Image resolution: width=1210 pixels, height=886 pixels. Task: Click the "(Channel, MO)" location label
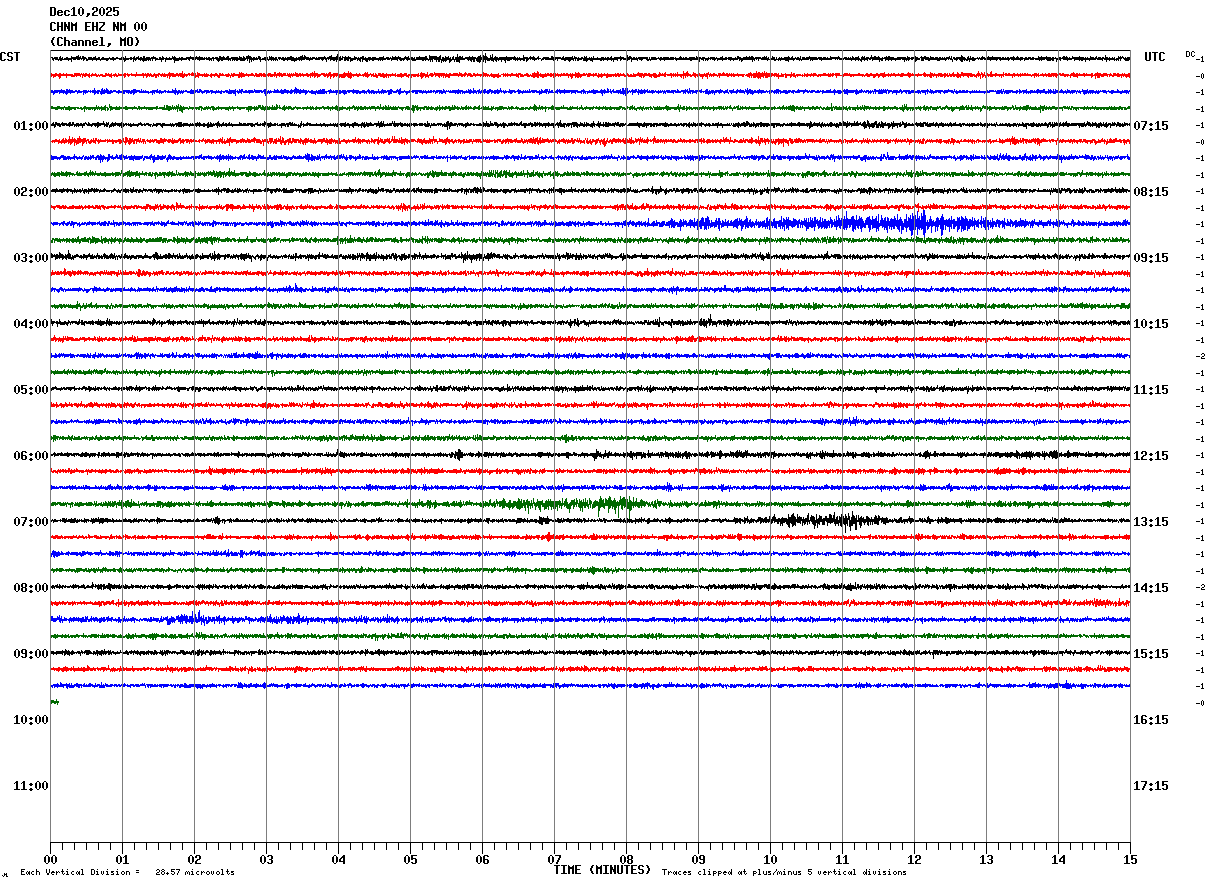click(x=95, y=42)
